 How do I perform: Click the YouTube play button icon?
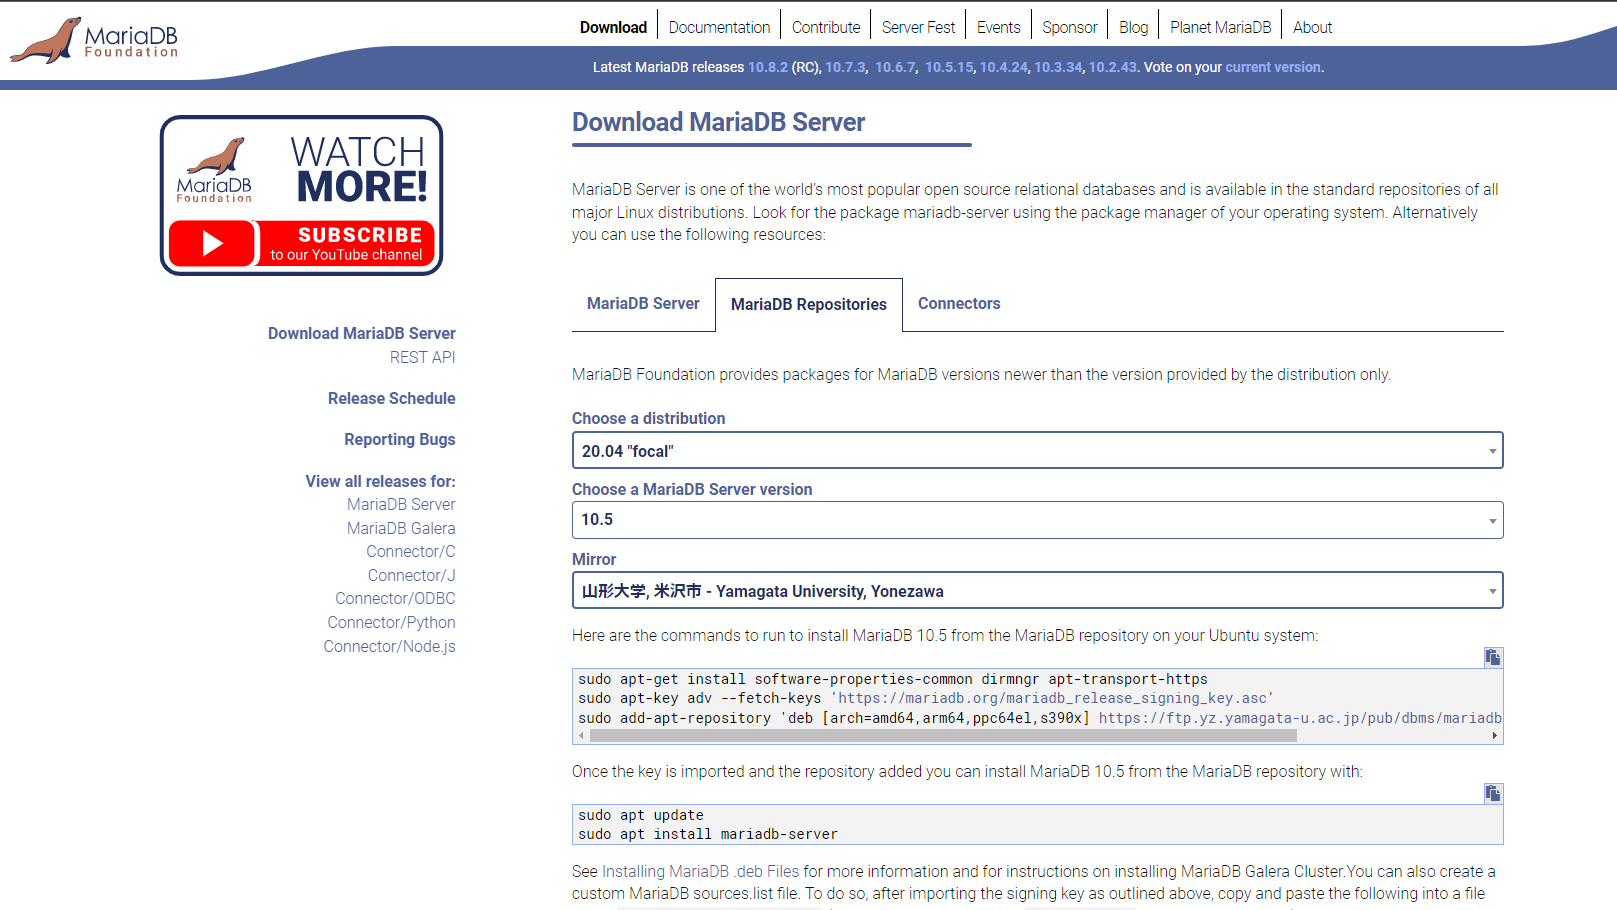pos(213,244)
